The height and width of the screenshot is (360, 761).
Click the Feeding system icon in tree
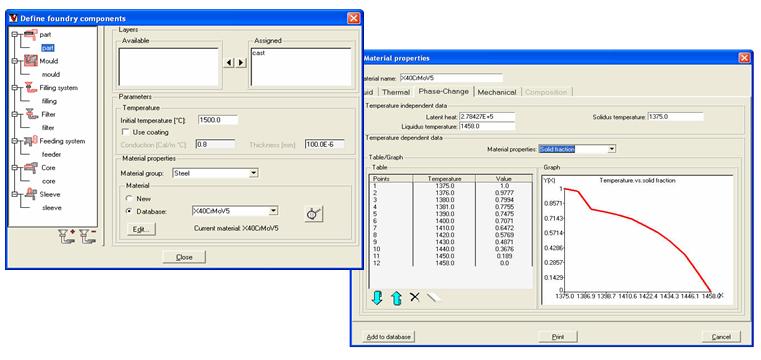point(31,141)
